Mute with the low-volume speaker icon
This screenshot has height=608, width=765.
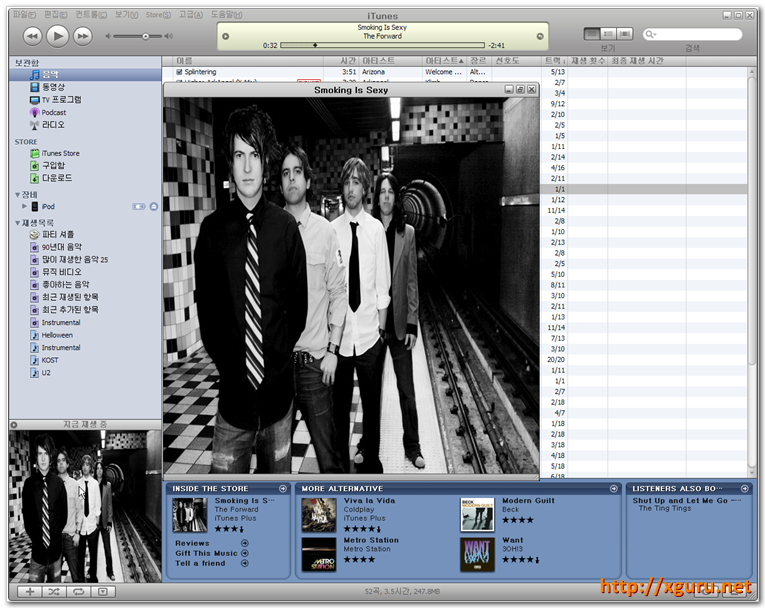[x=108, y=36]
